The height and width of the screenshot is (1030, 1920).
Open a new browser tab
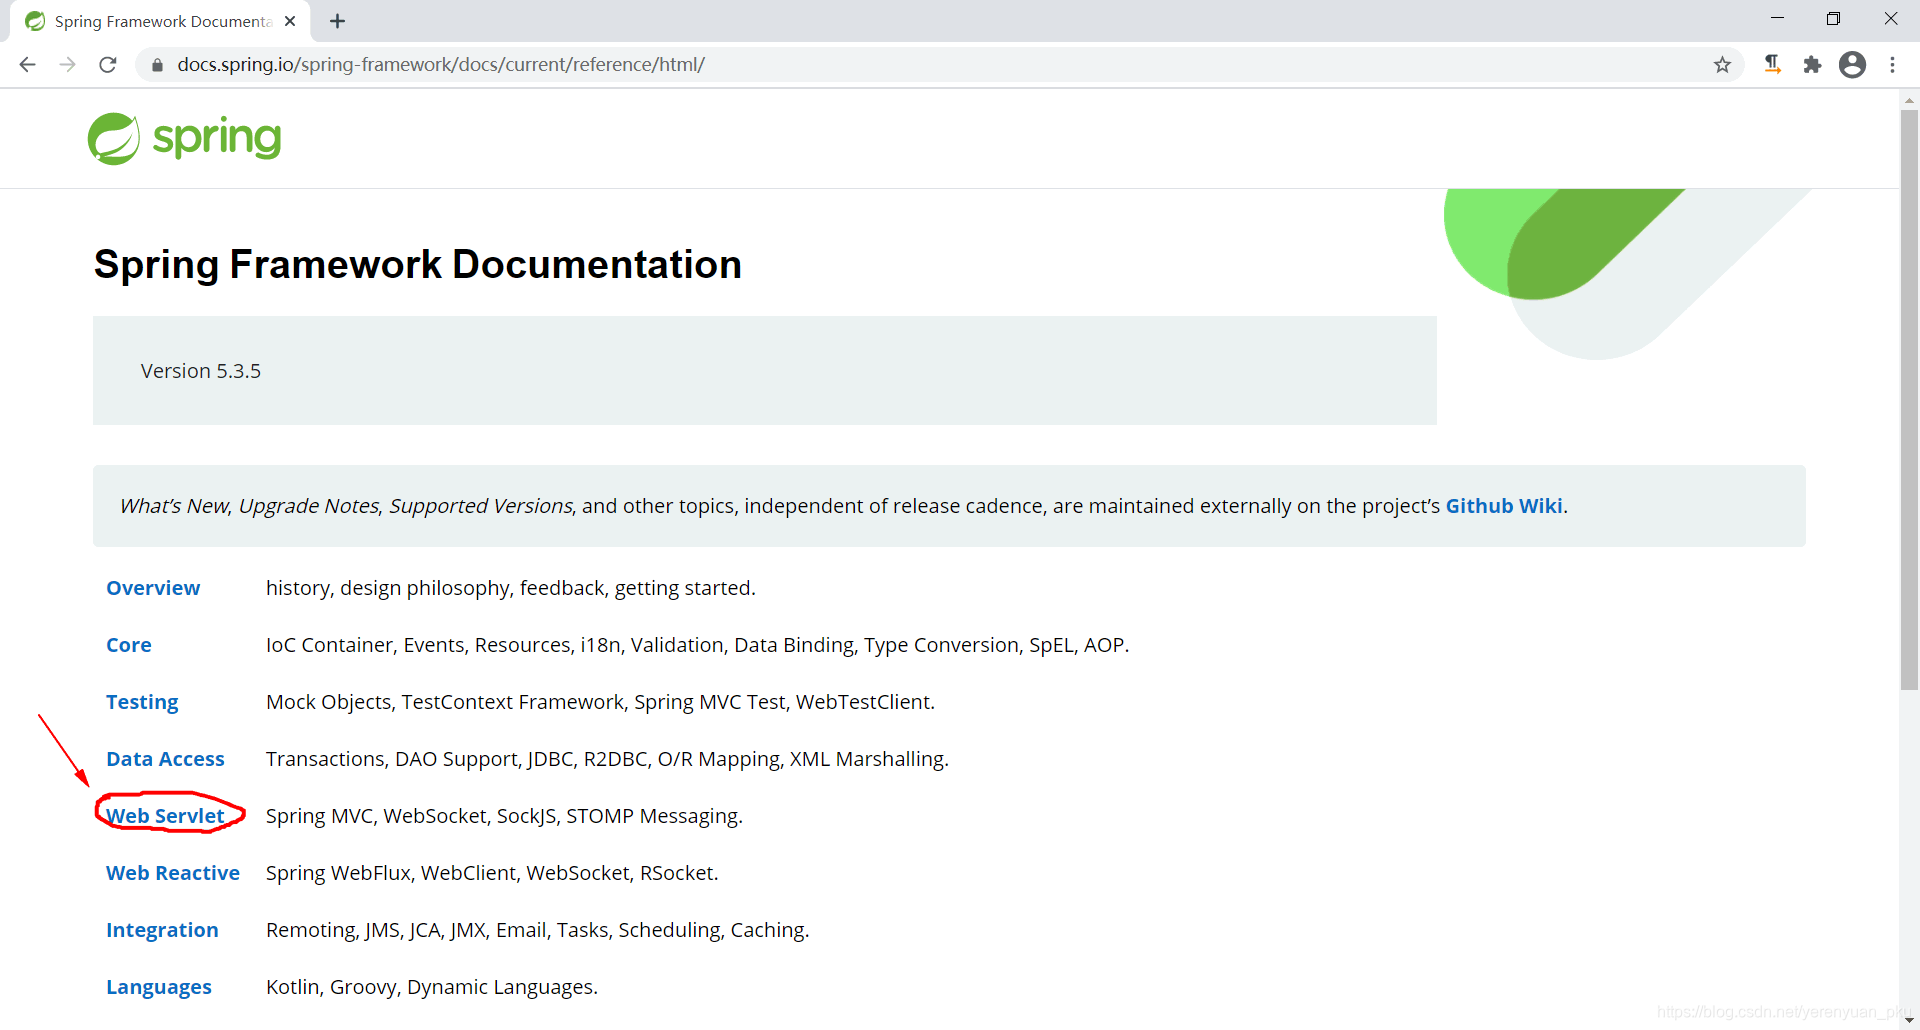(x=337, y=21)
